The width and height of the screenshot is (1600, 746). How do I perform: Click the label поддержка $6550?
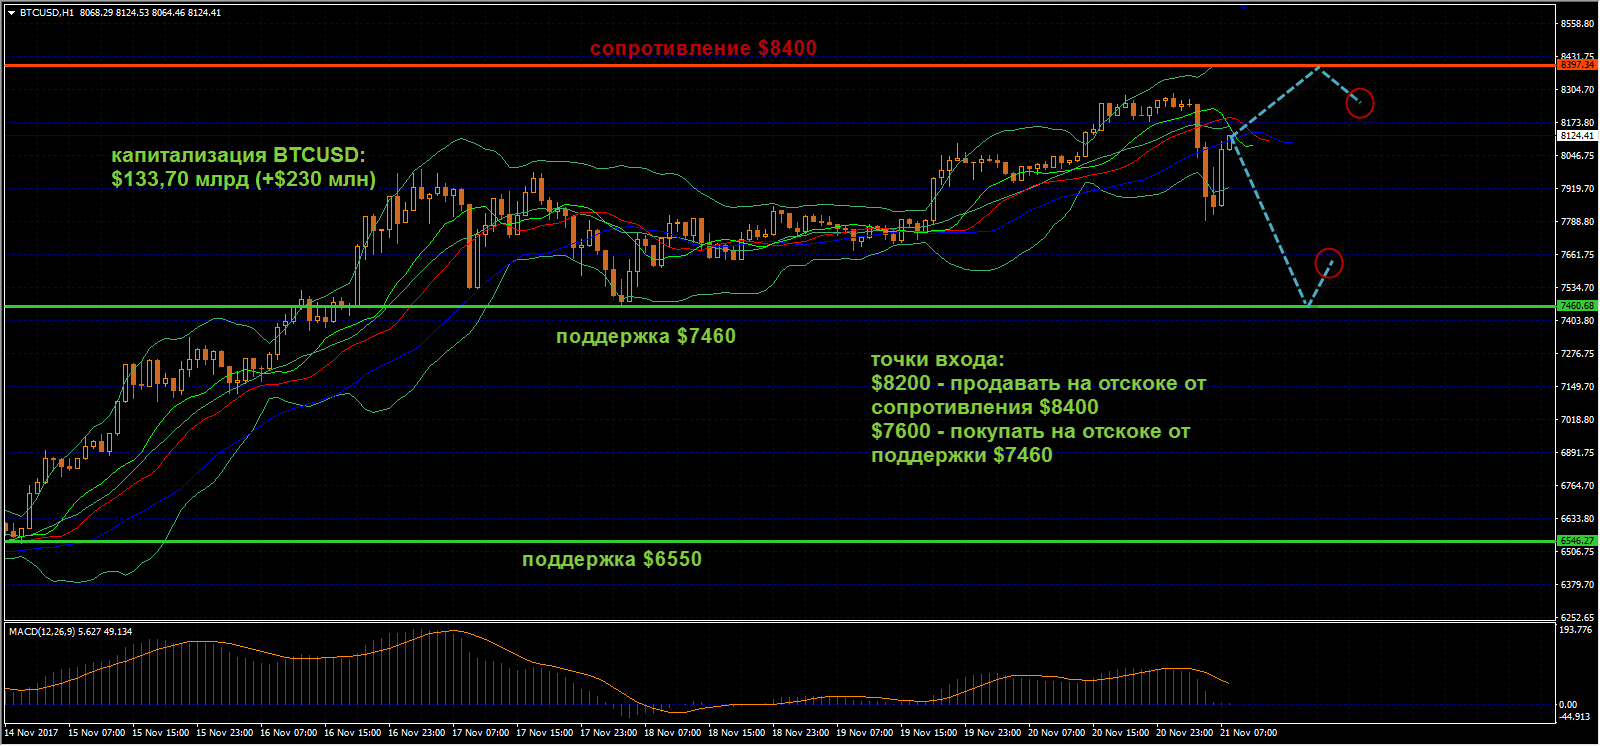(612, 559)
